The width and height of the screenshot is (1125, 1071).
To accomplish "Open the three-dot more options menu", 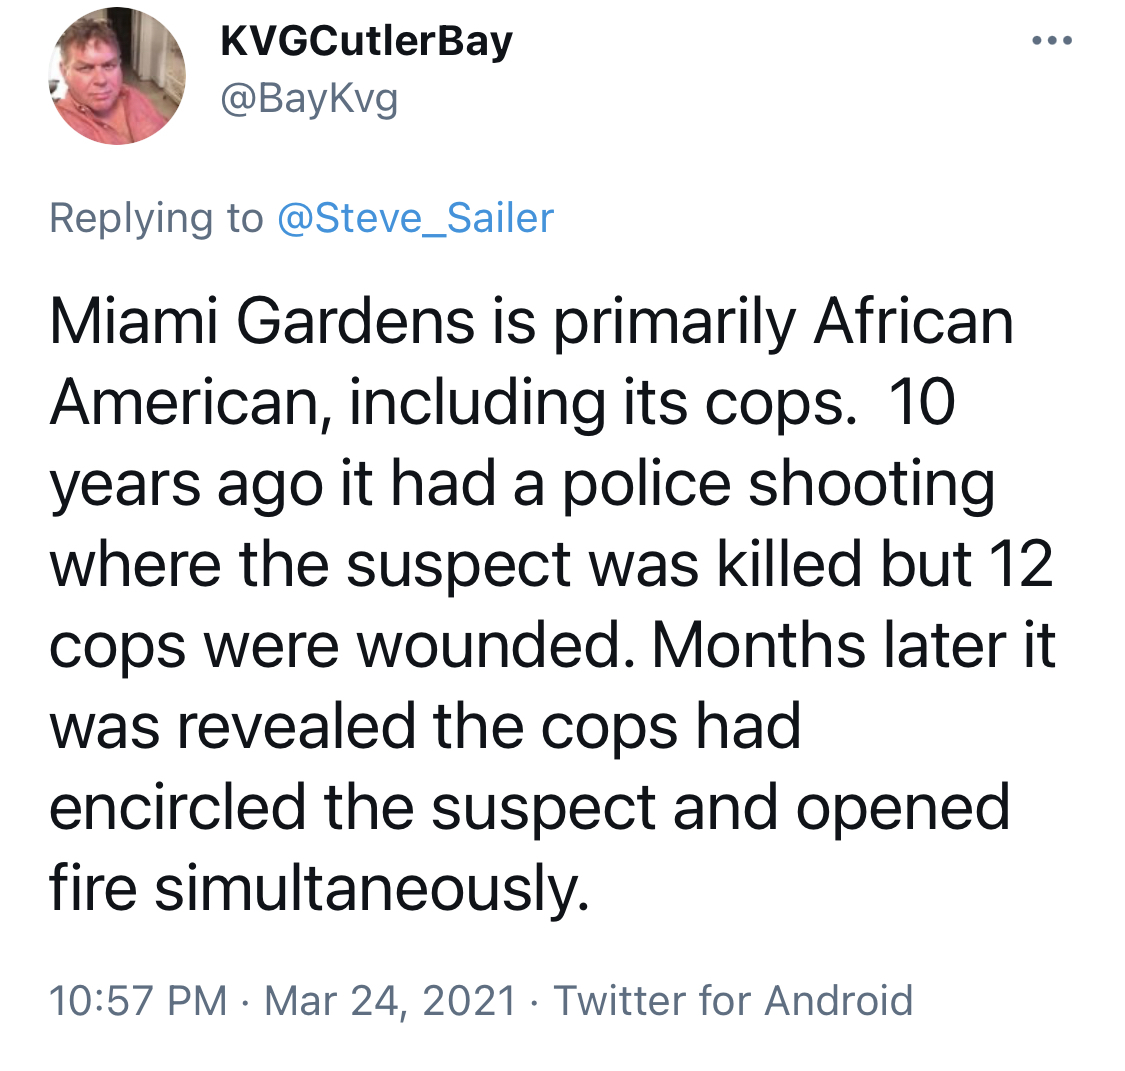I will point(1052,41).
